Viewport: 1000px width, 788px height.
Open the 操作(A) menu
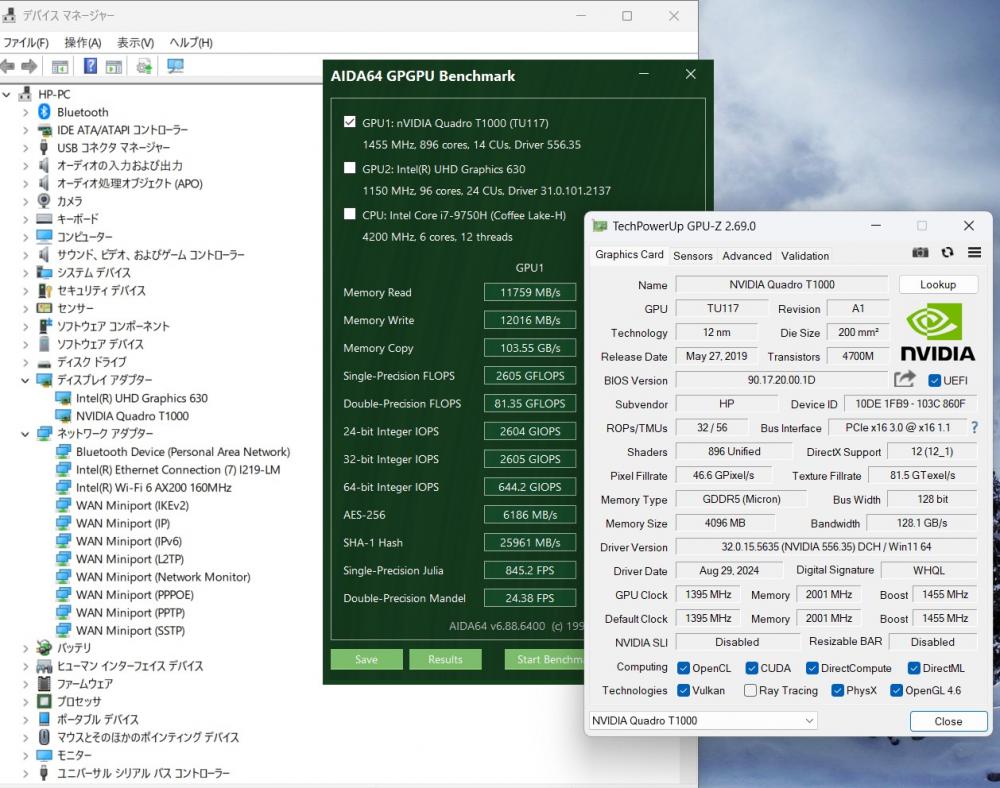pos(82,43)
